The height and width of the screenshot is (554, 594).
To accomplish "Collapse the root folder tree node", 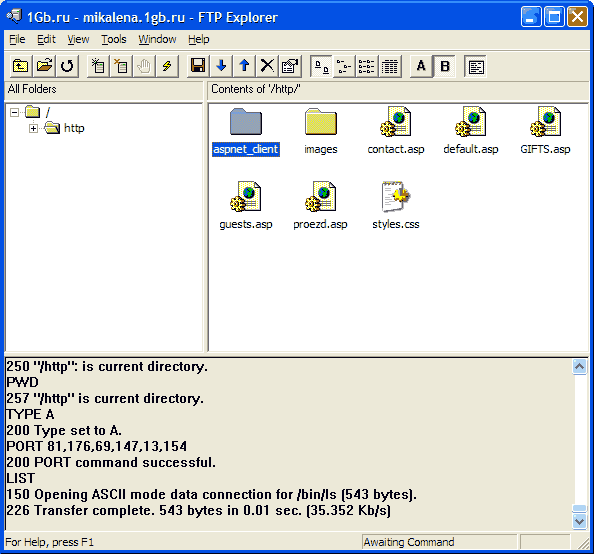I will (14, 113).
